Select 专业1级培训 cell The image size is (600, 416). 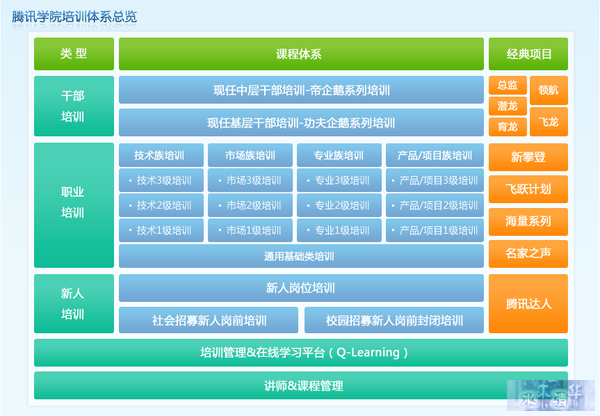[339, 230]
